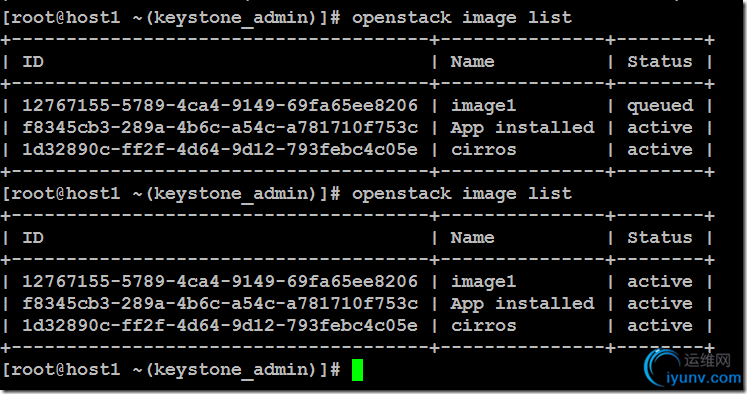Viewport: 747px width, 394px height.
Task: Click the cirros name in second table
Action: tap(484, 325)
